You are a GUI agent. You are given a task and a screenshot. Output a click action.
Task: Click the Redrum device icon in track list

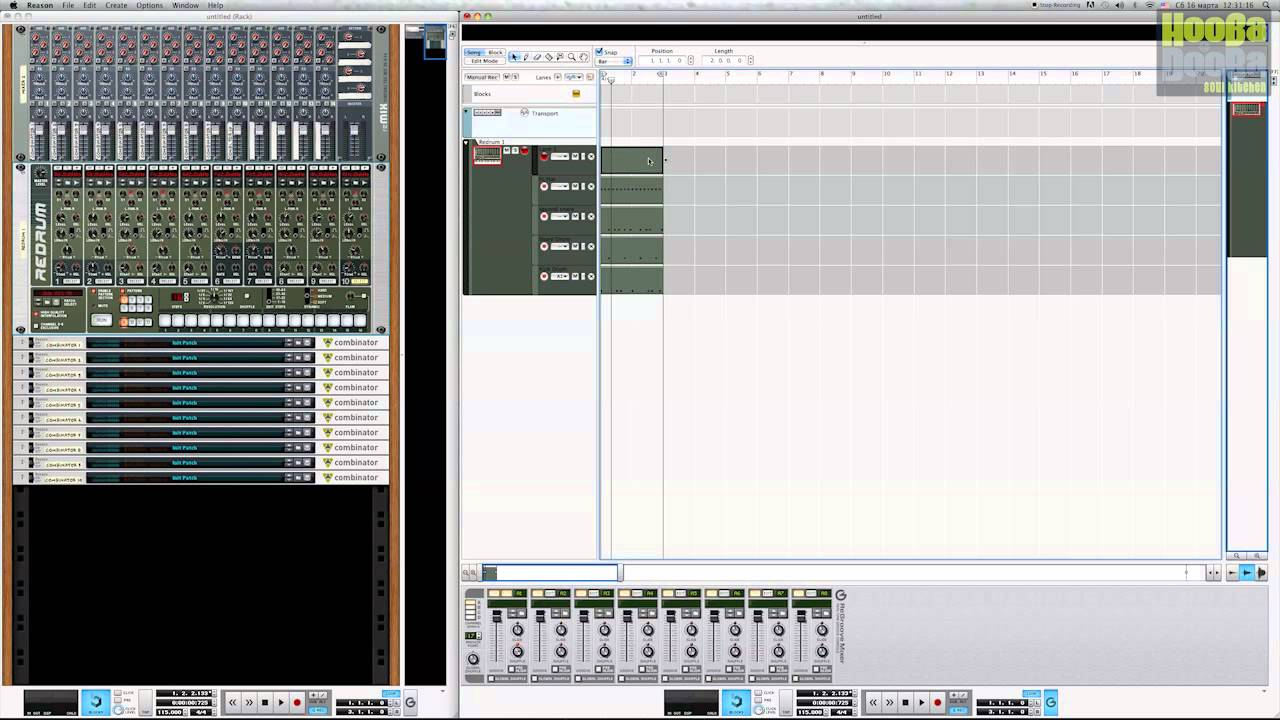(488, 155)
